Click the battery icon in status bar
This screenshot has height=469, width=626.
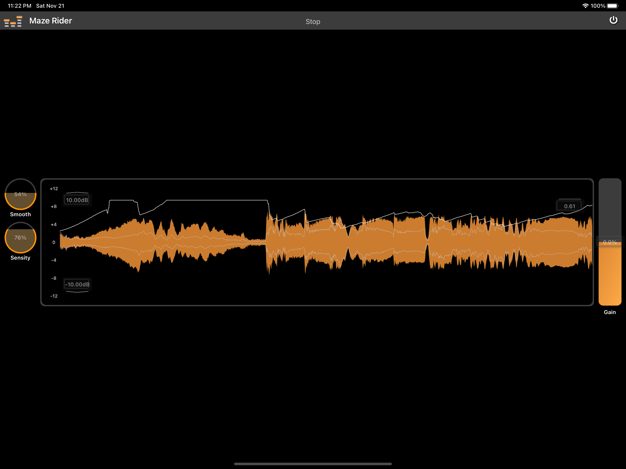click(x=613, y=5)
